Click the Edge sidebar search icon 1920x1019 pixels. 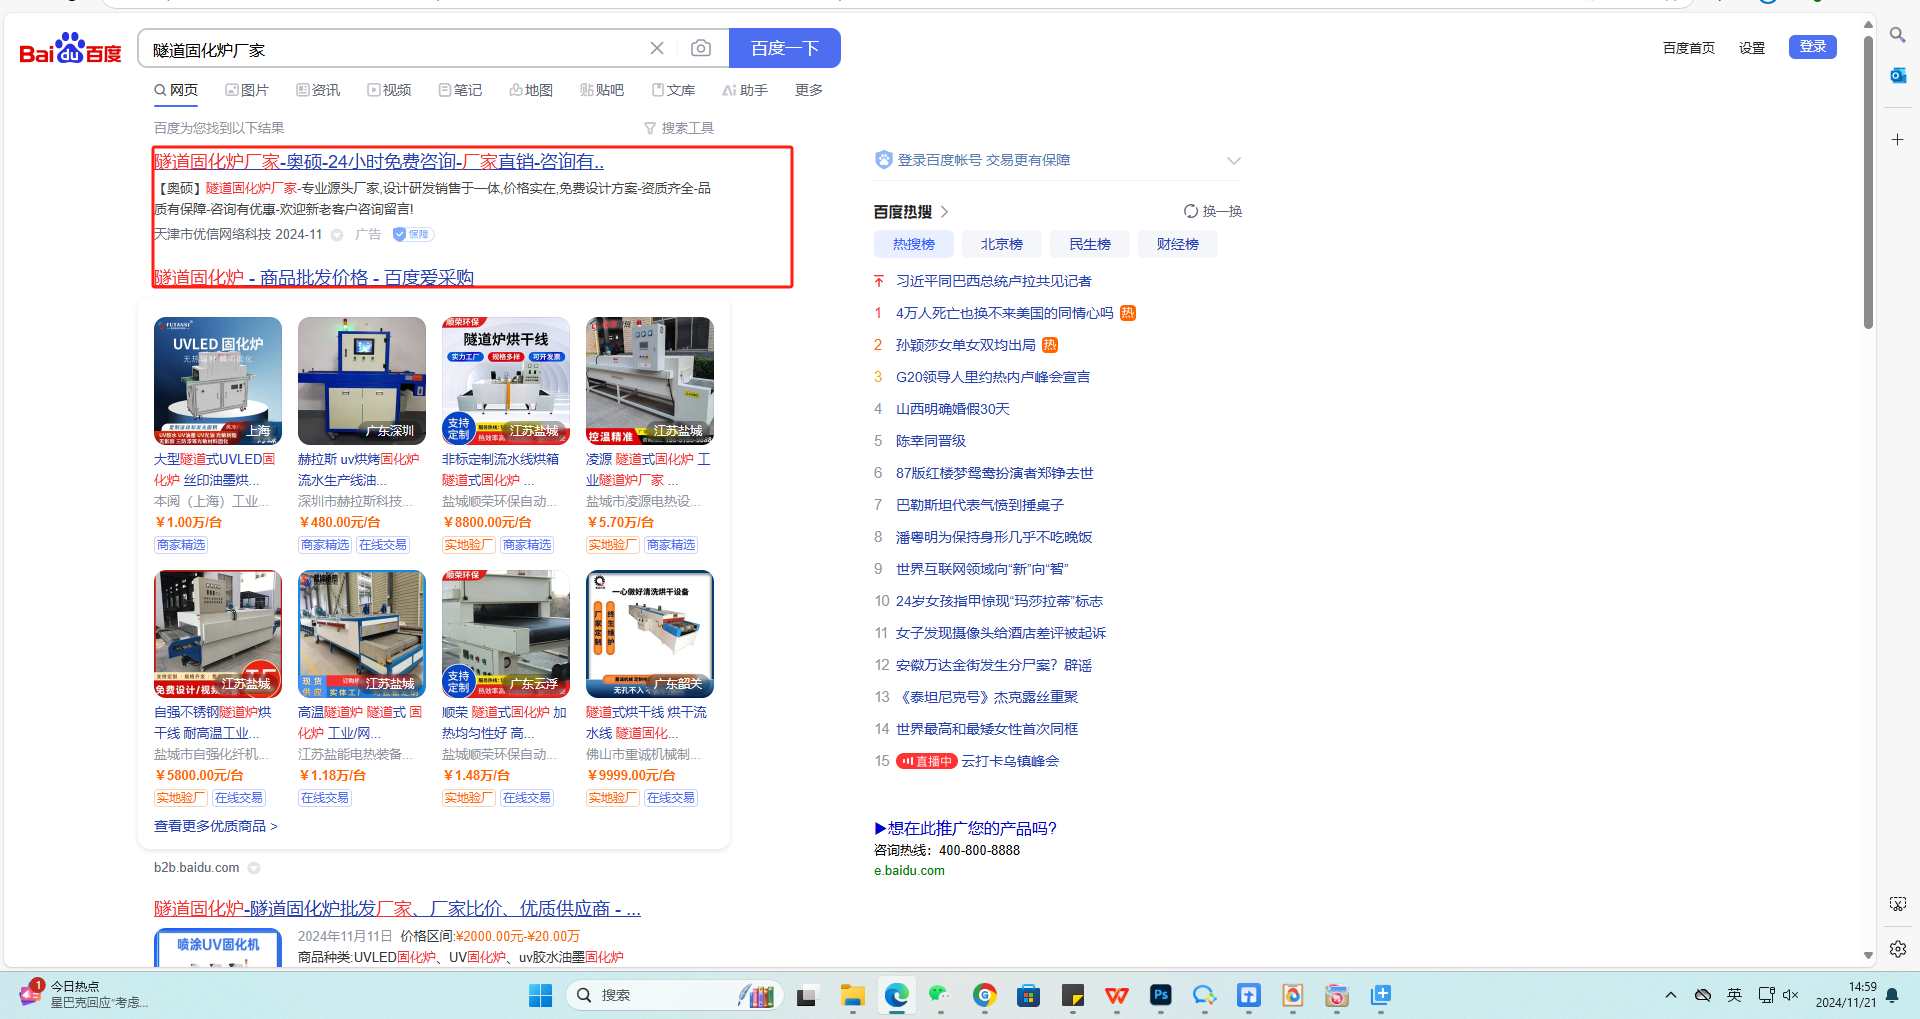[x=1897, y=35]
